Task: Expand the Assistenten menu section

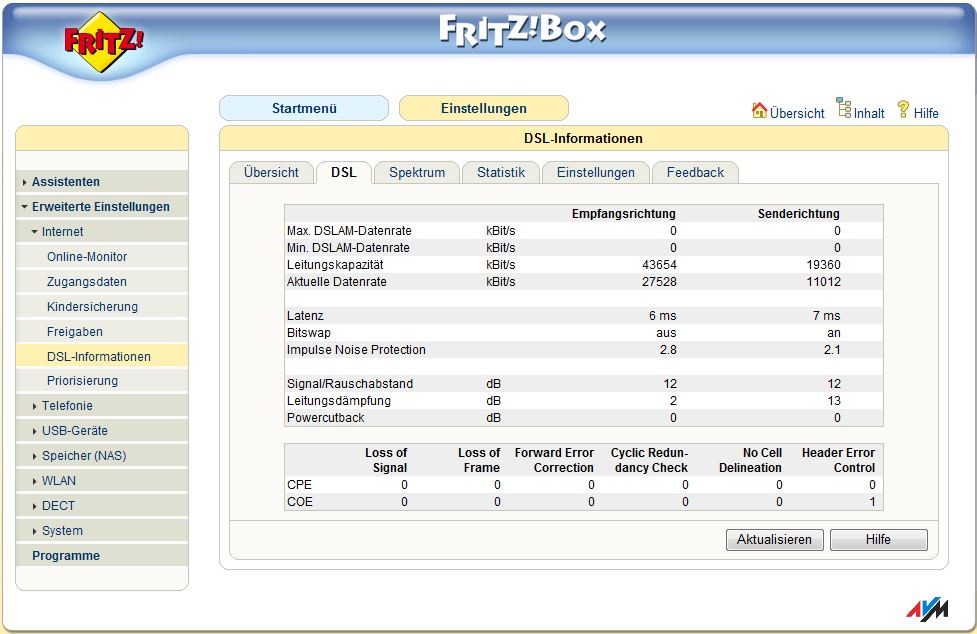Action: 65,182
